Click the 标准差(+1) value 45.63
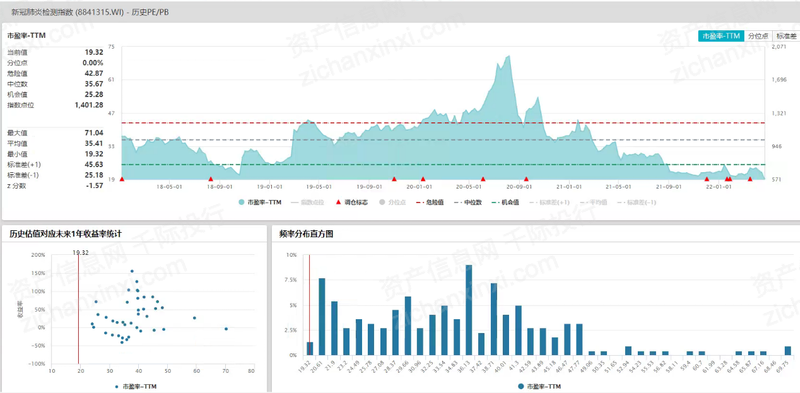 94,164
